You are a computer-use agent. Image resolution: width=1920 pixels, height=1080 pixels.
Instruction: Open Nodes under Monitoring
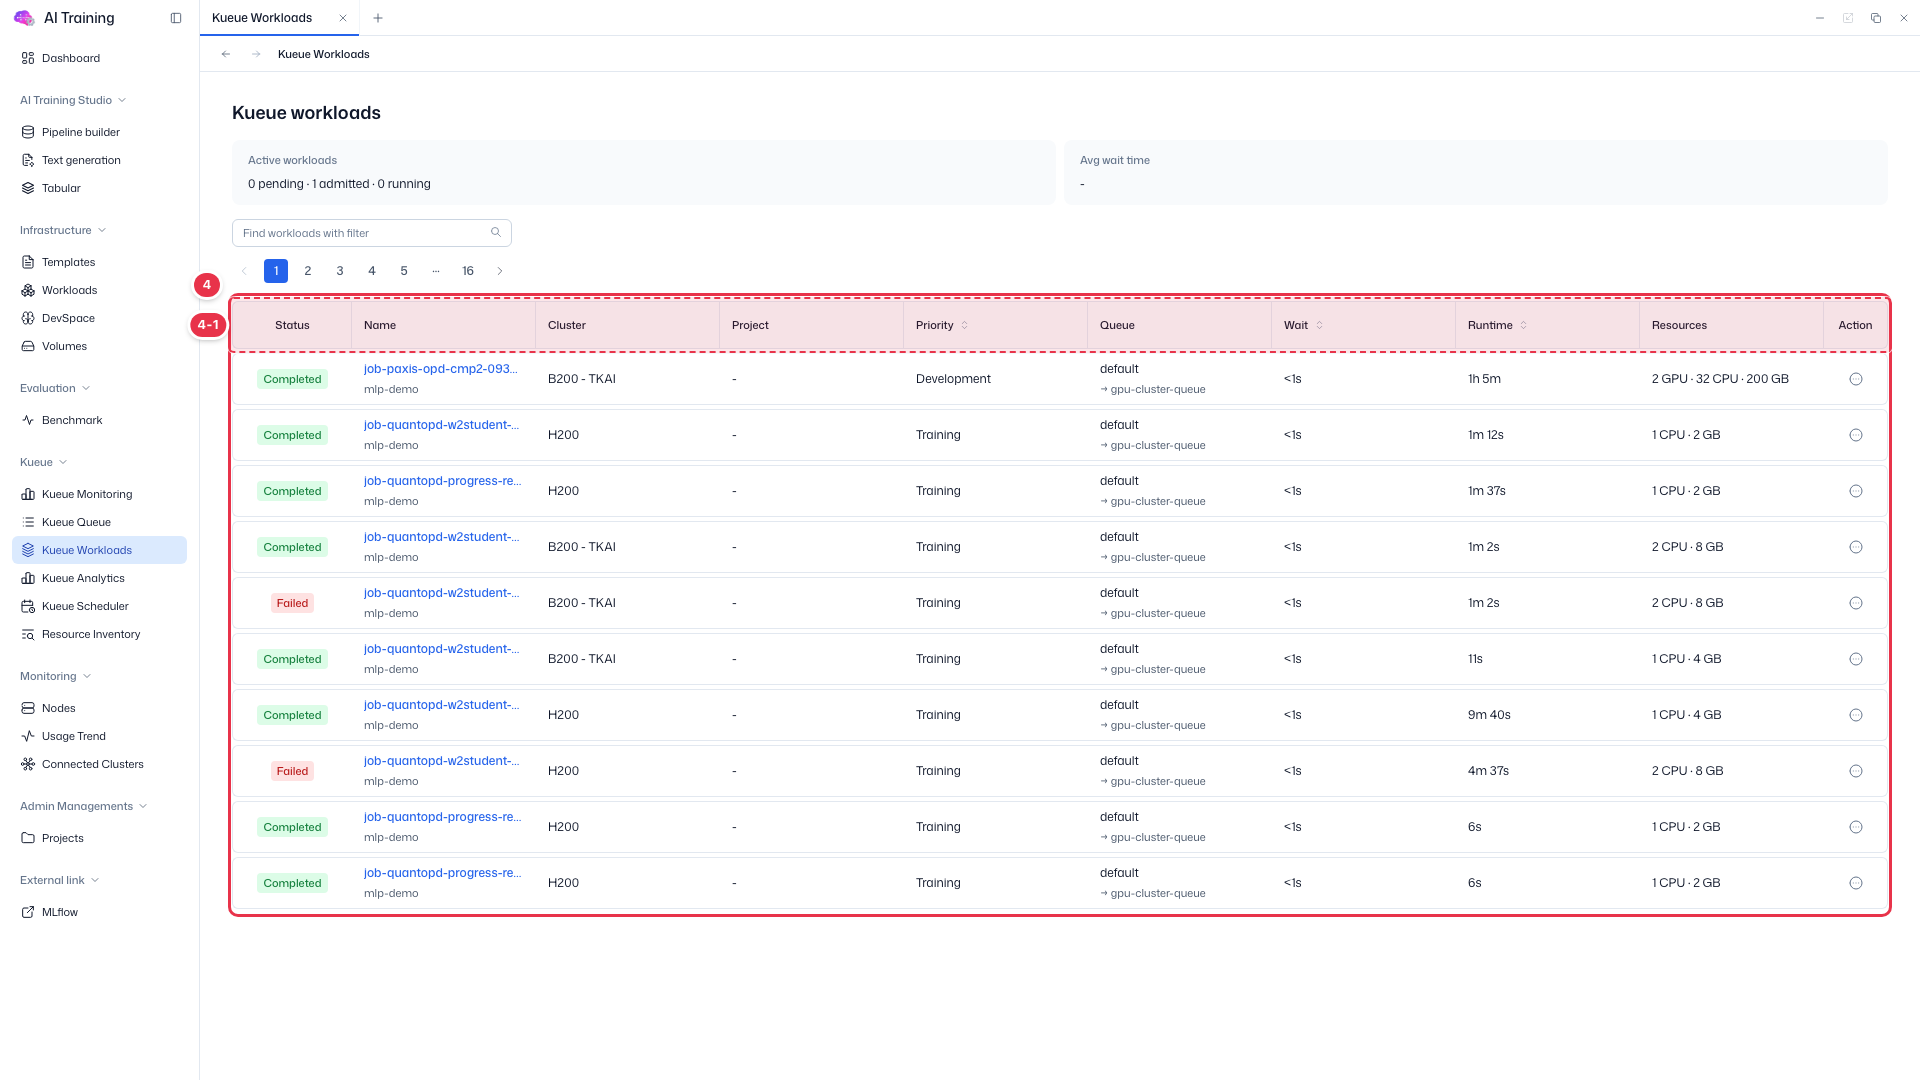[x=99, y=708]
